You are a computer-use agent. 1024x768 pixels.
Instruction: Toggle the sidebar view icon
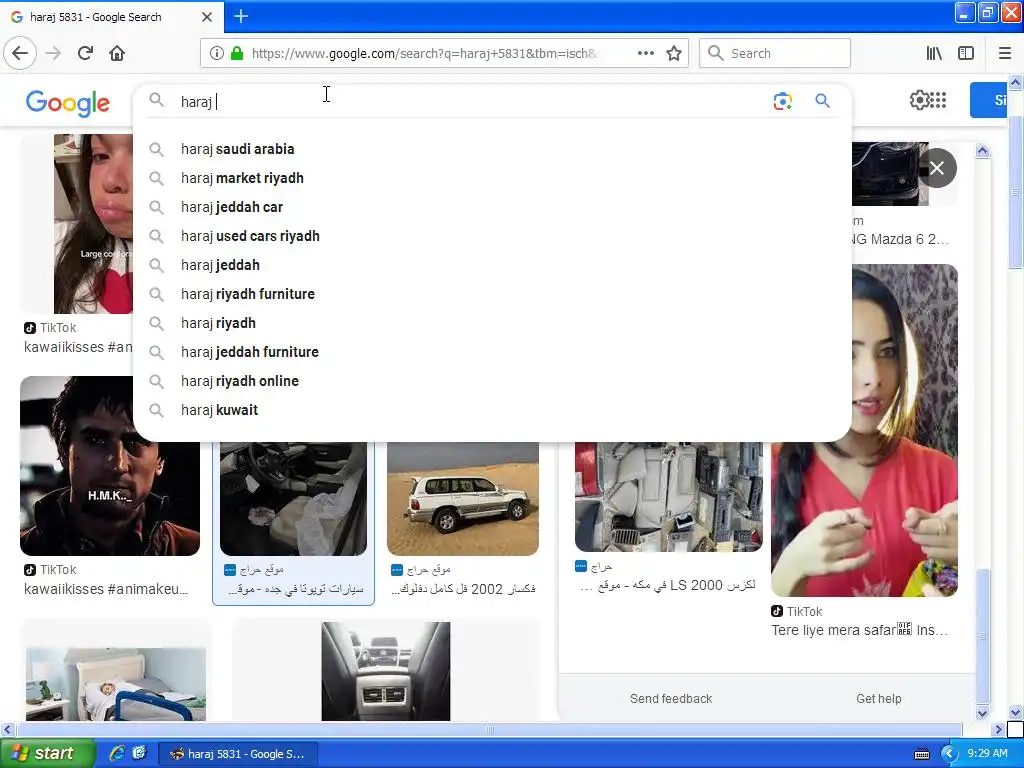click(966, 53)
